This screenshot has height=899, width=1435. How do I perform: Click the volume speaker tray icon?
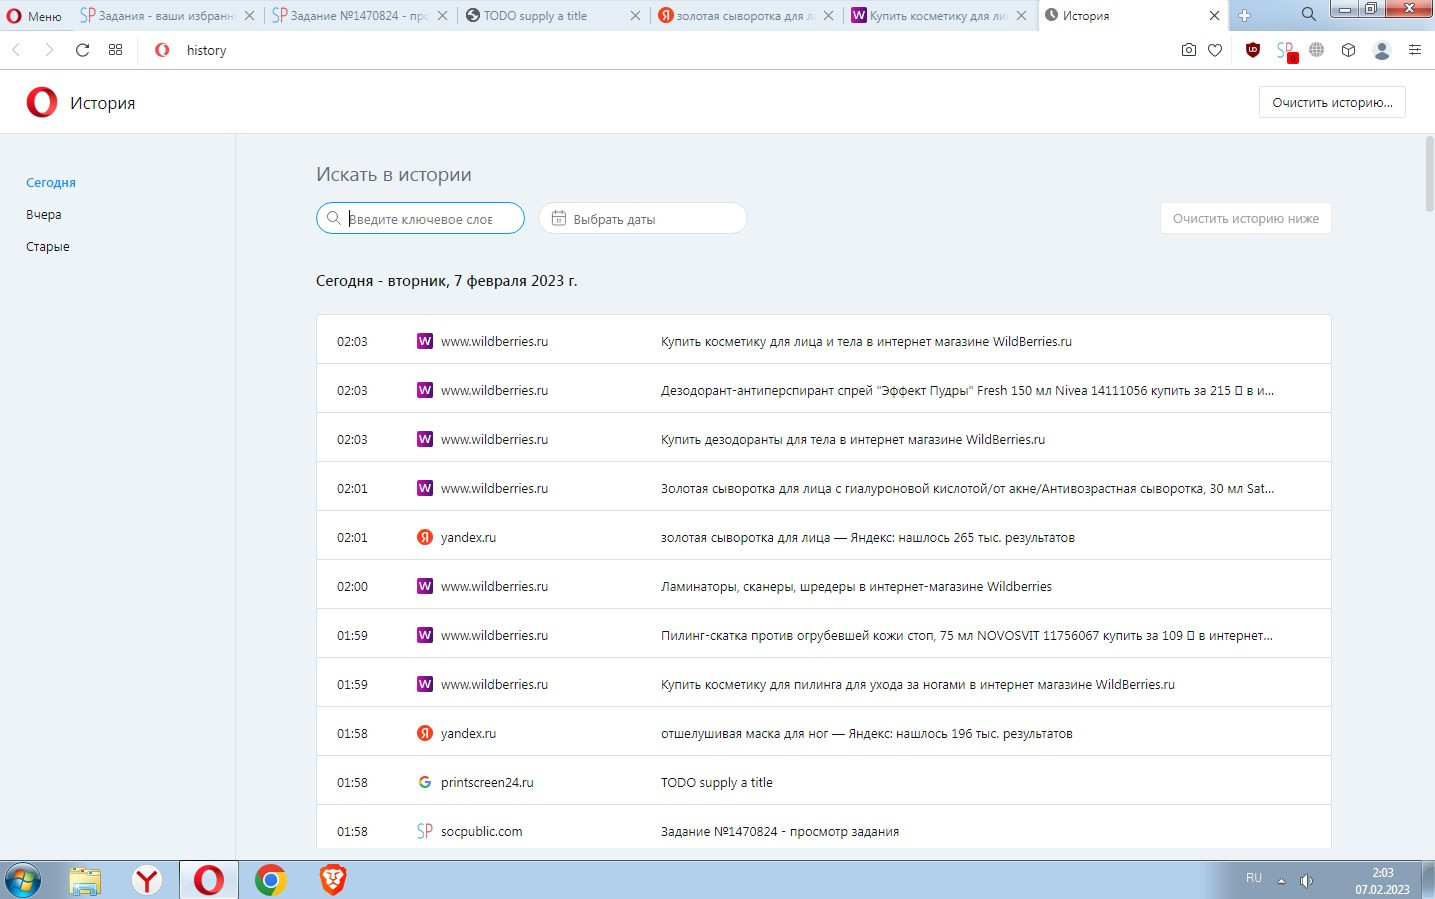click(1306, 880)
